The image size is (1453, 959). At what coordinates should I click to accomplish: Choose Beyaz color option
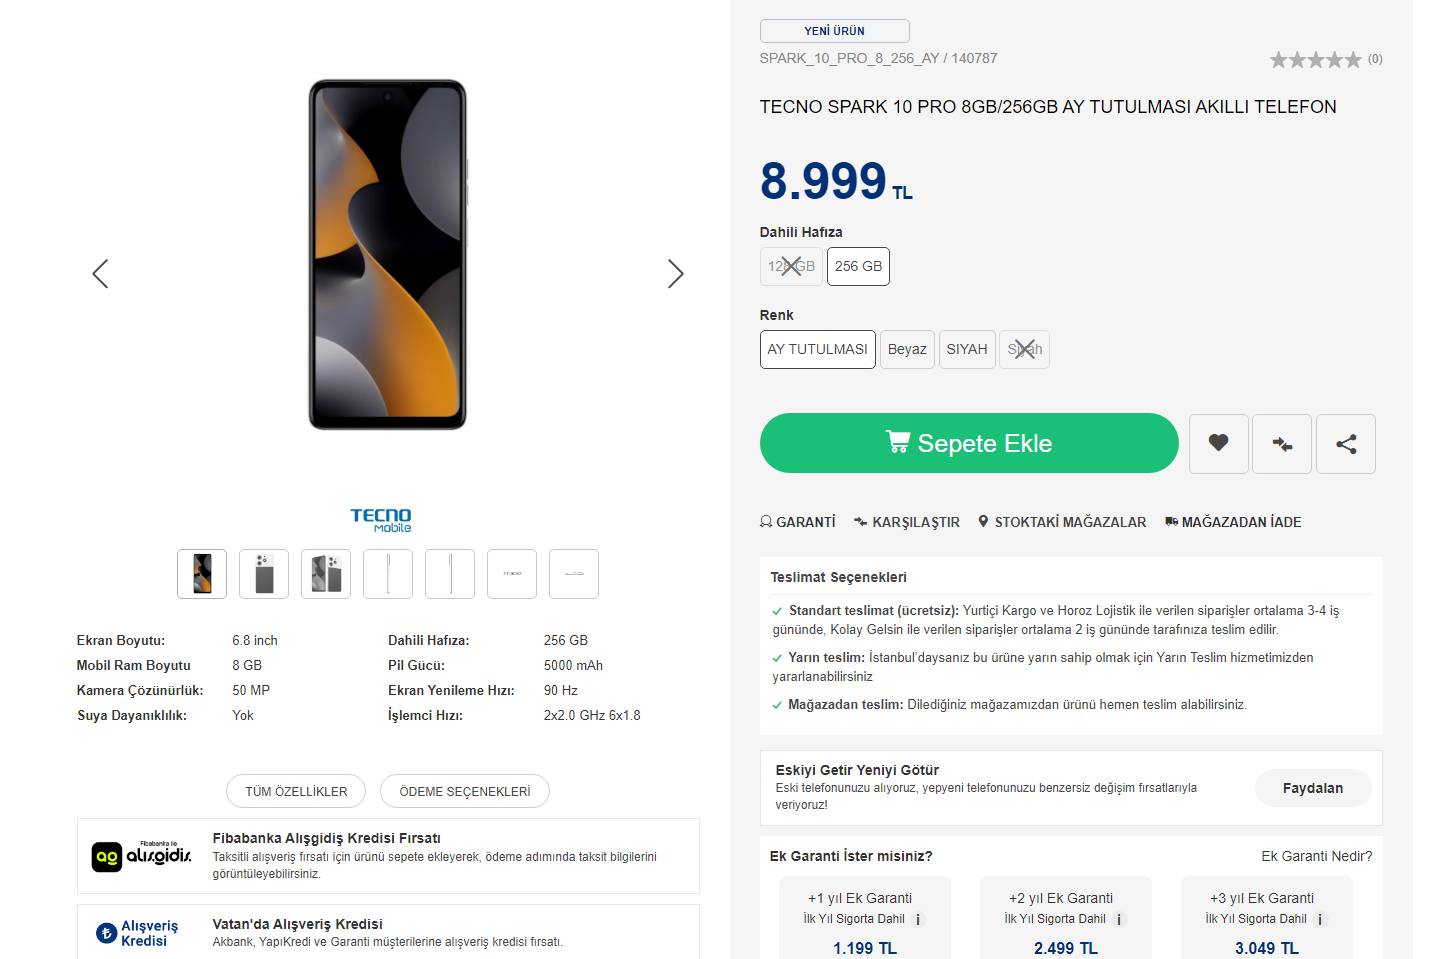tap(907, 349)
